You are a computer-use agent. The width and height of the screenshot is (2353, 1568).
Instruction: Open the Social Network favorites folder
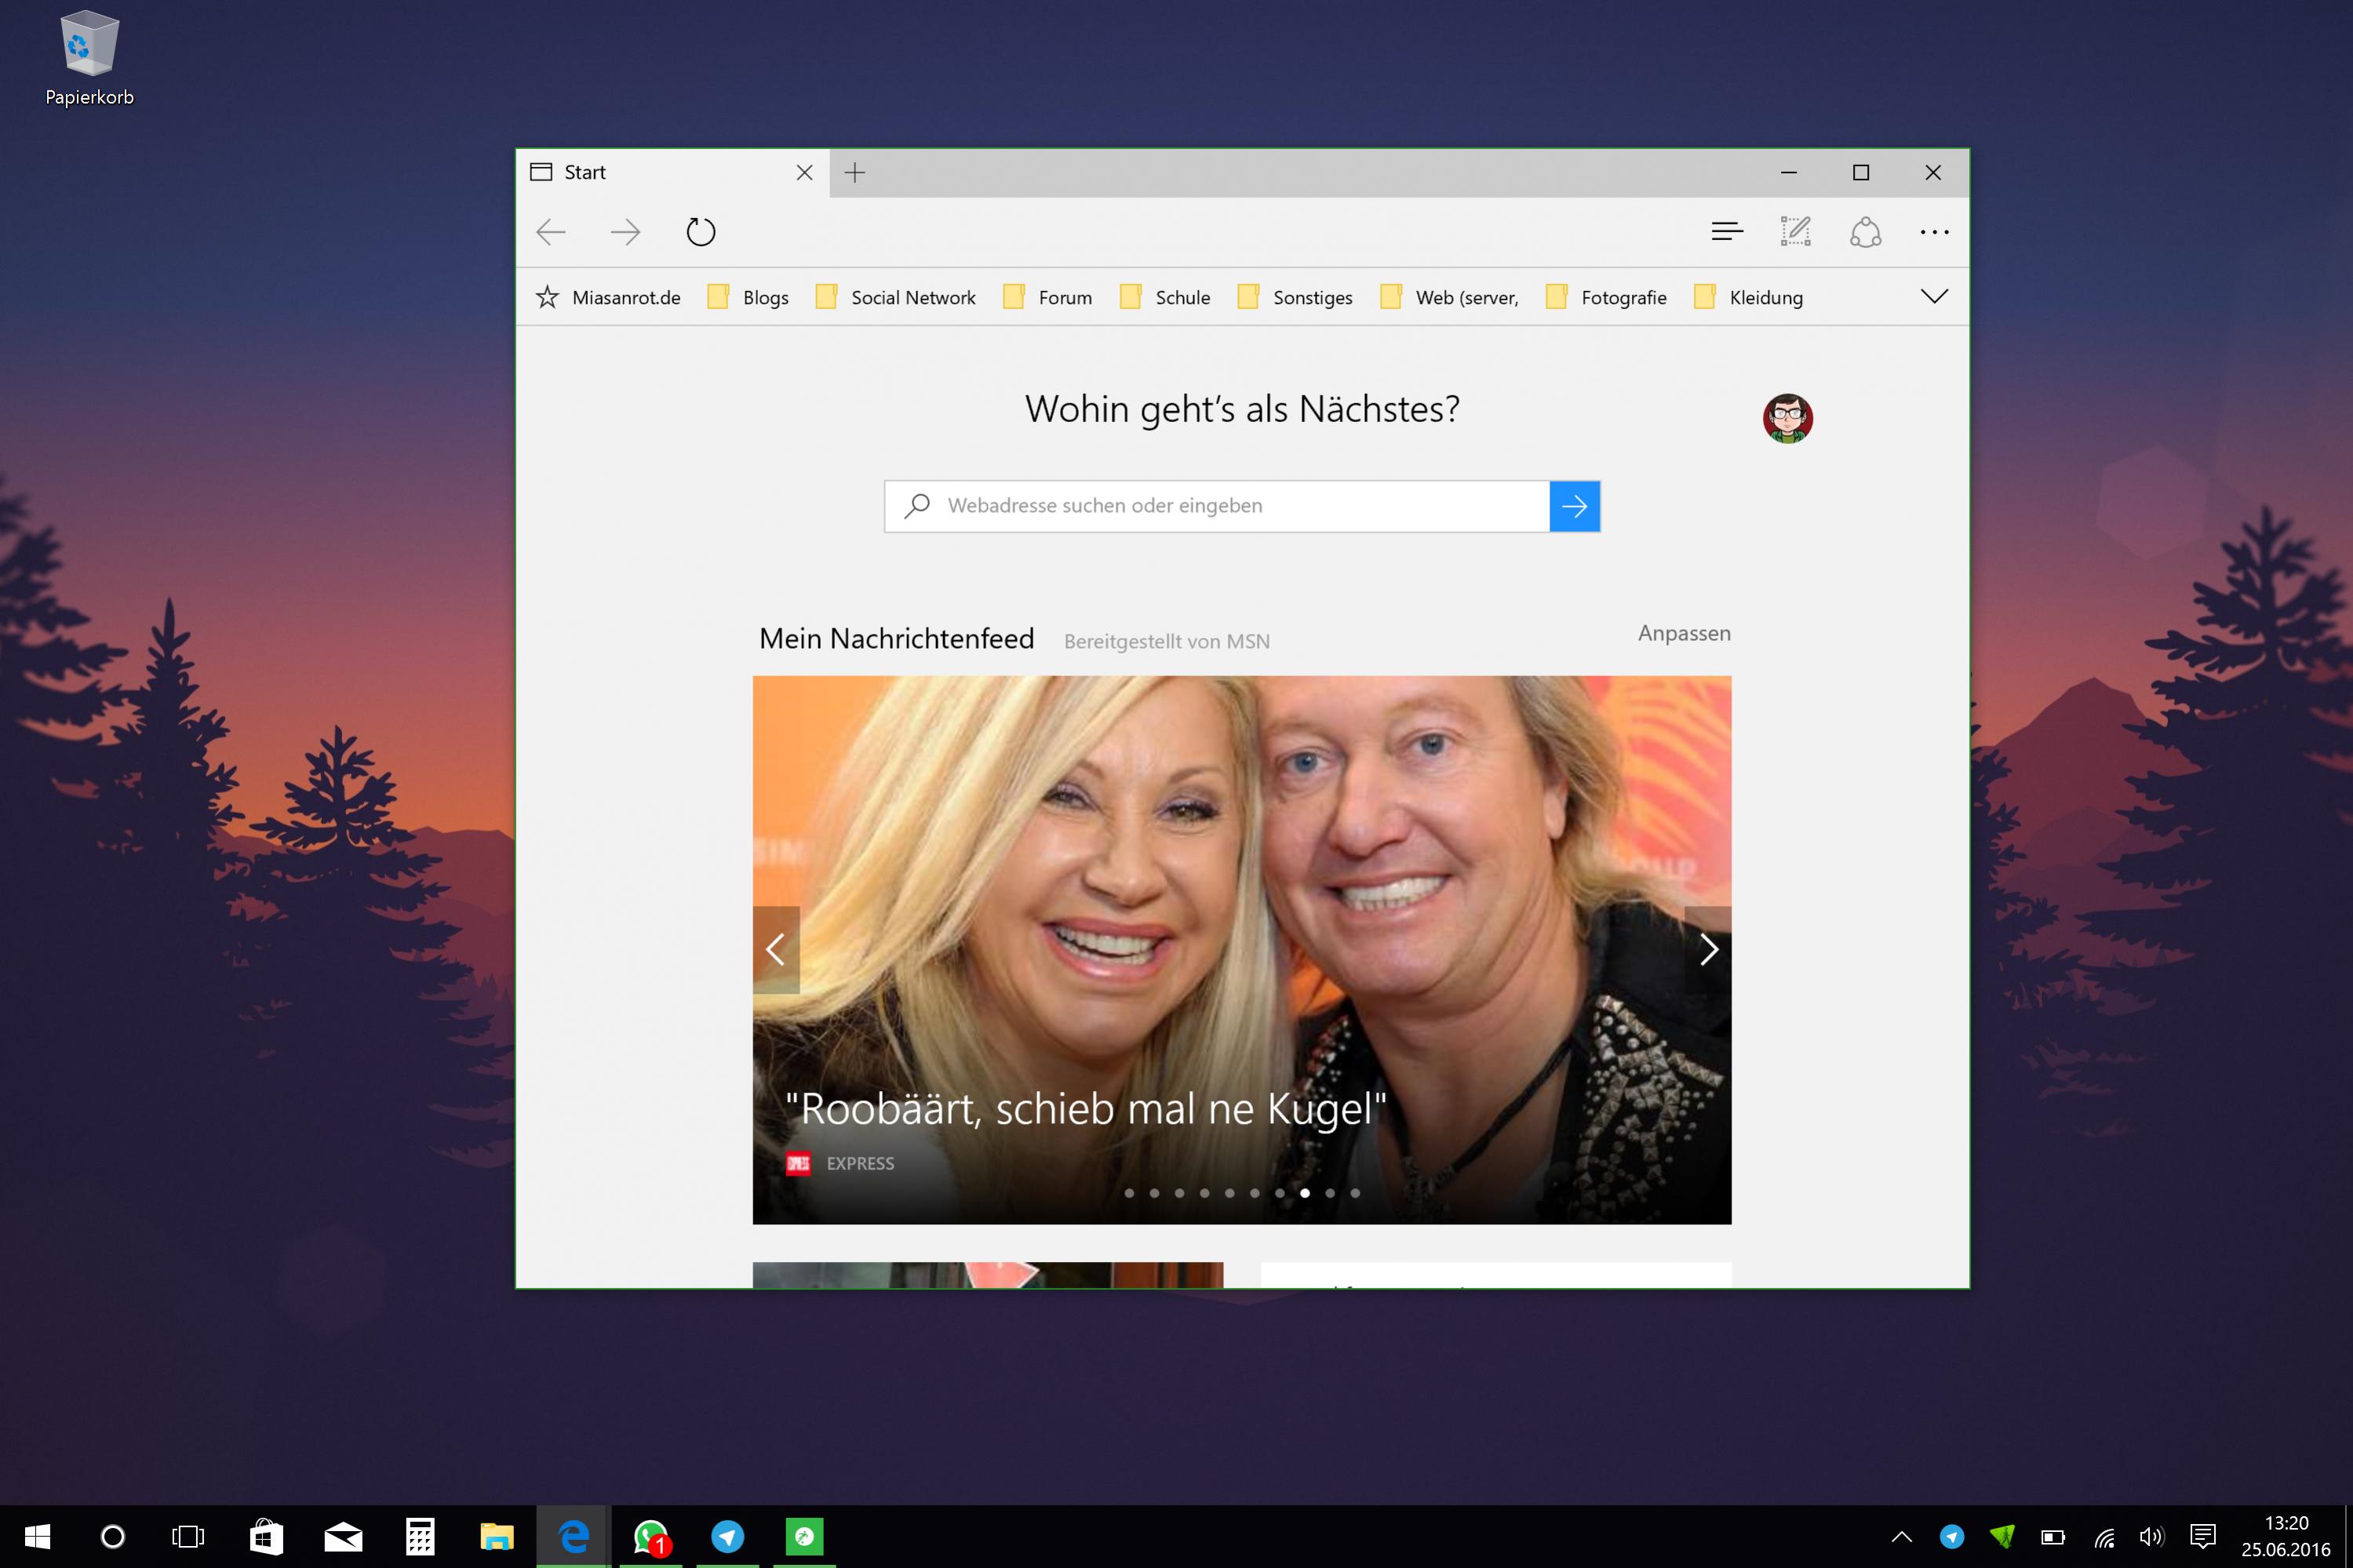click(x=897, y=297)
